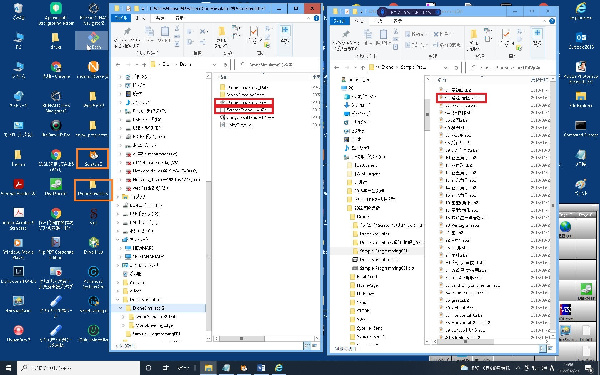
Task: Open blue File tab in left window
Action: (121, 18)
